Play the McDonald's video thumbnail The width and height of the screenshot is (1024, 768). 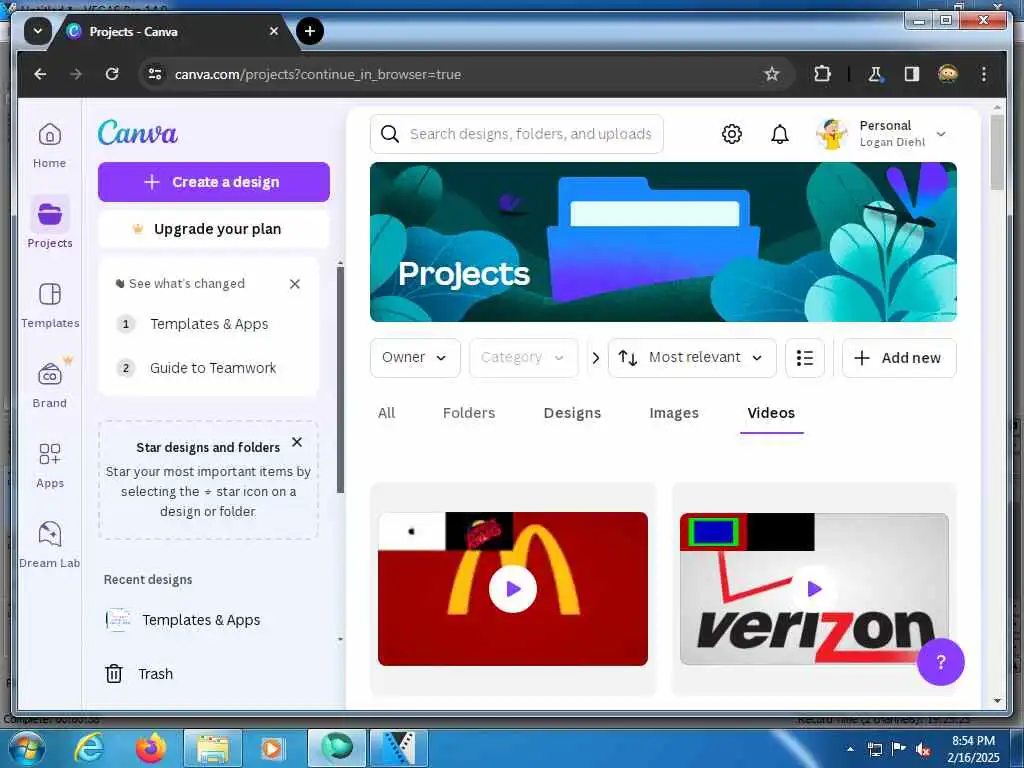513,589
